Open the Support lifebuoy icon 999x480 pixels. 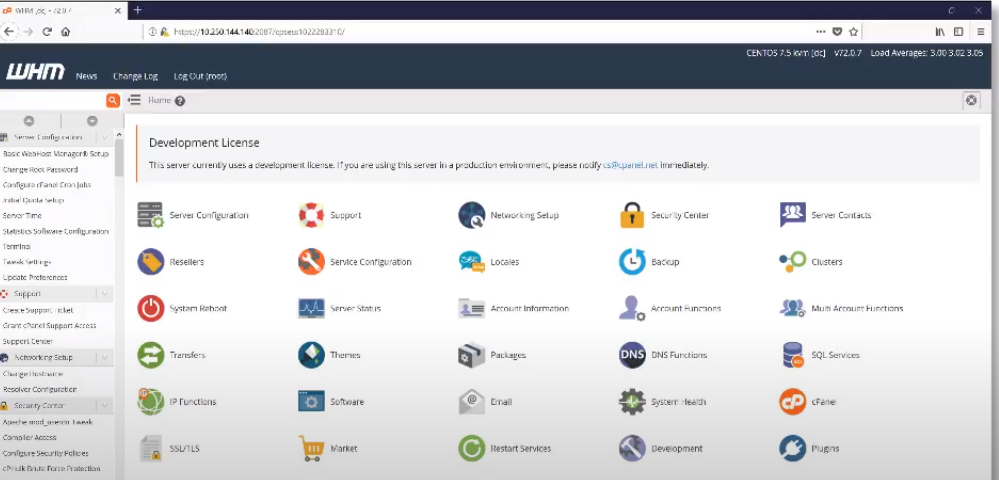coord(311,215)
